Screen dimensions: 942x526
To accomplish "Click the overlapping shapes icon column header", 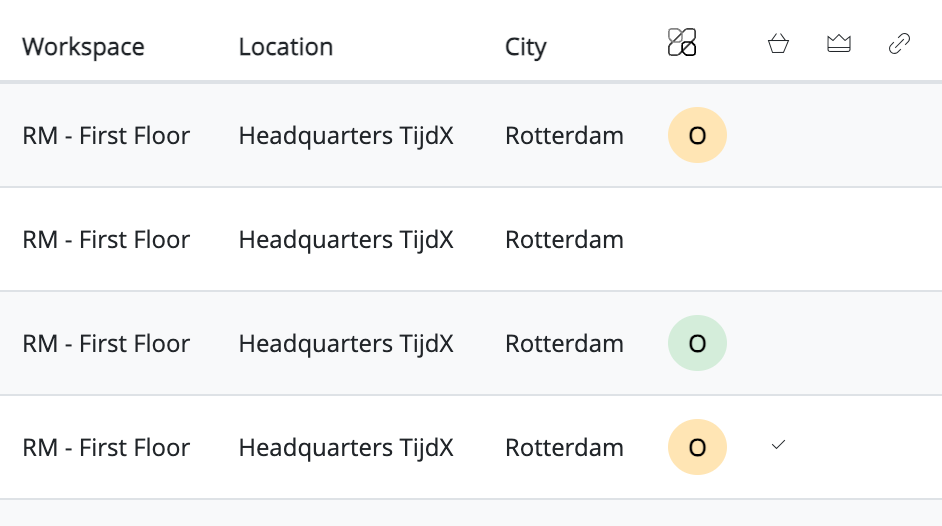I will point(682,43).
